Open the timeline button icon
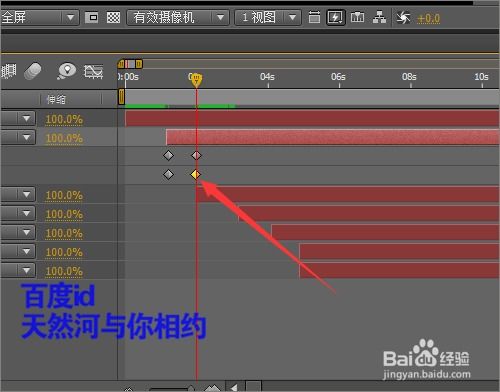 [x=357, y=17]
